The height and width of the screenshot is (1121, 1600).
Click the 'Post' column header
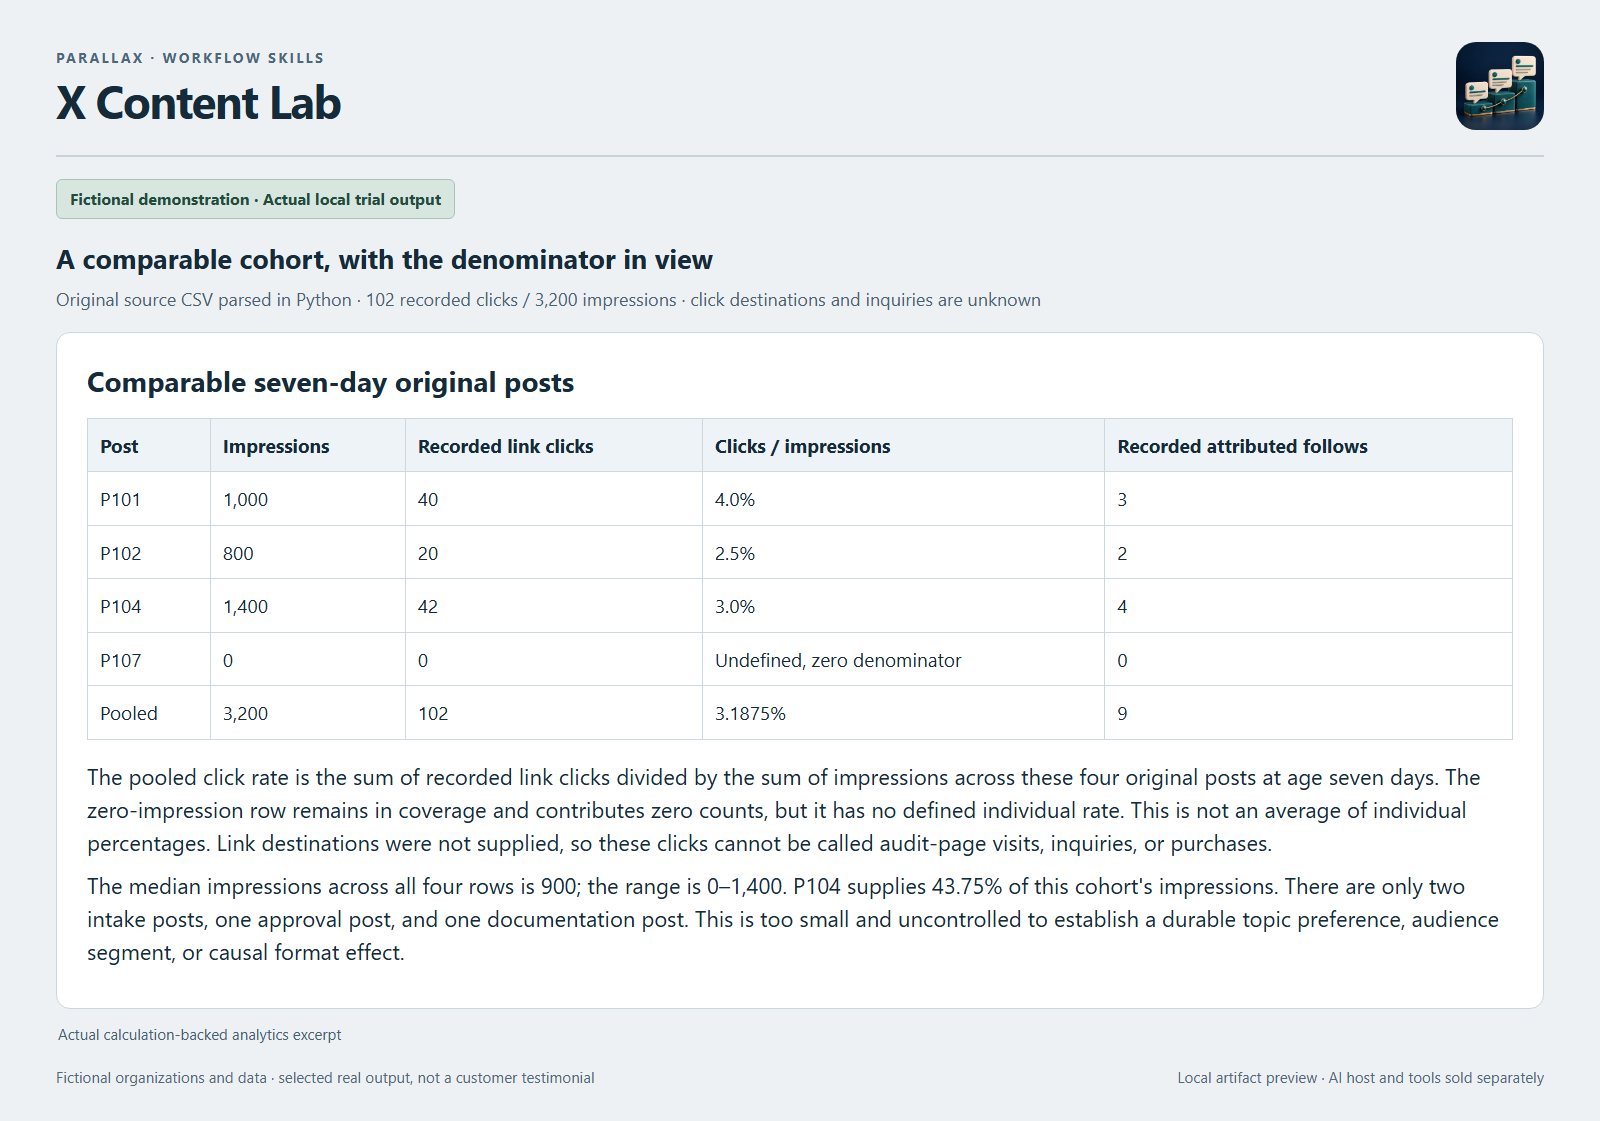pyautogui.click(x=149, y=446)
